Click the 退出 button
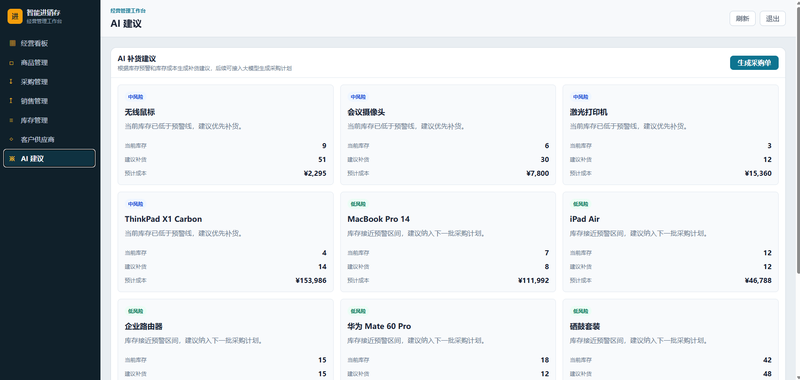 click(772, 18)
